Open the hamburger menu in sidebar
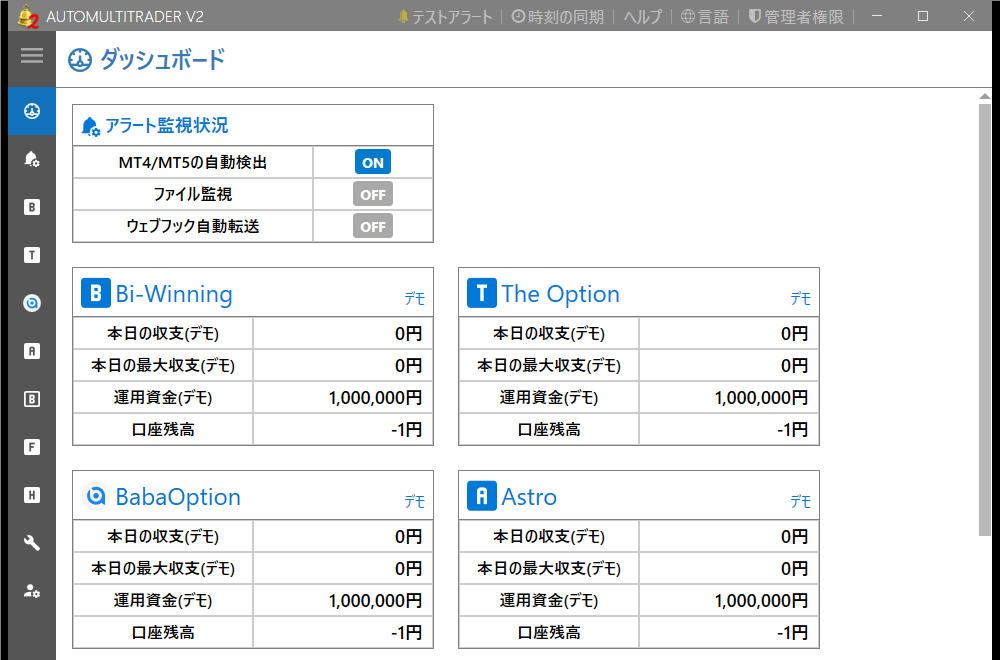The image size is (1000, 660). point(32,56)
